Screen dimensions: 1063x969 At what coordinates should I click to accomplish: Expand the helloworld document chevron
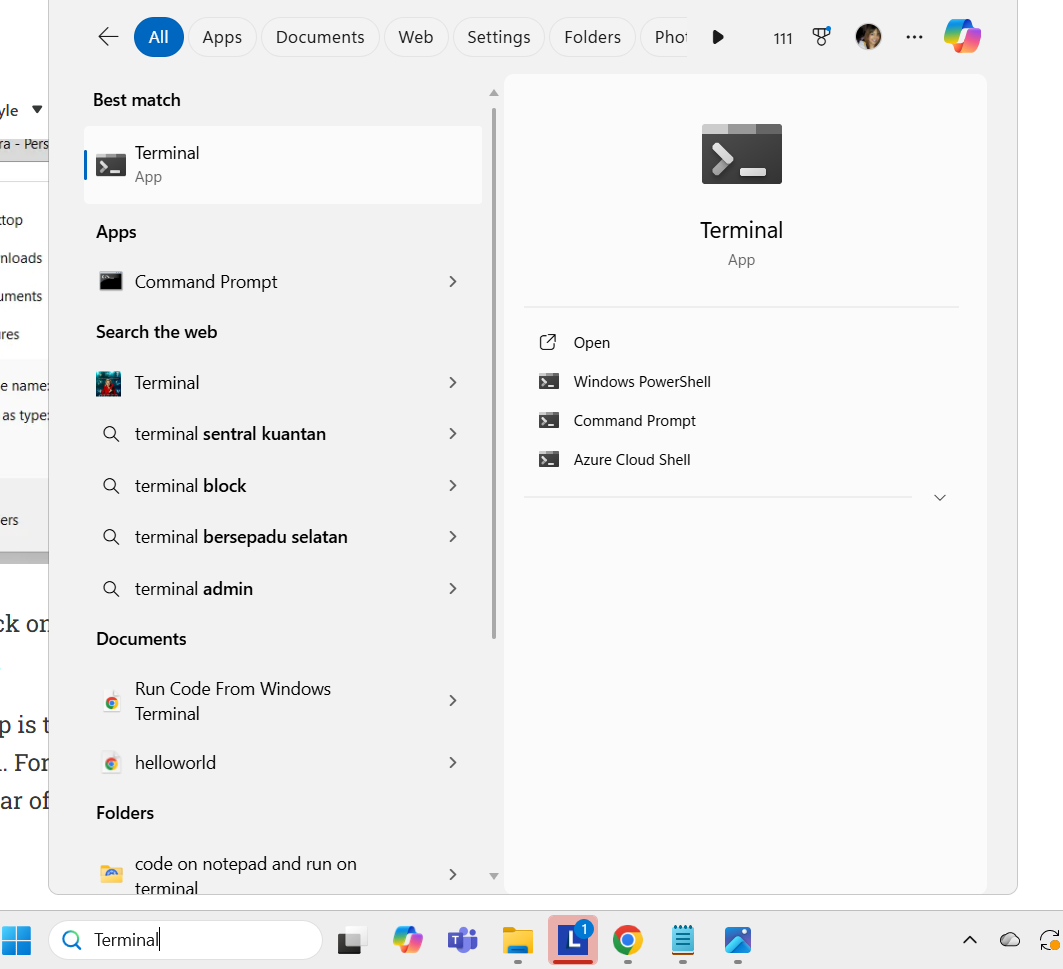click(x=453, y=763)
